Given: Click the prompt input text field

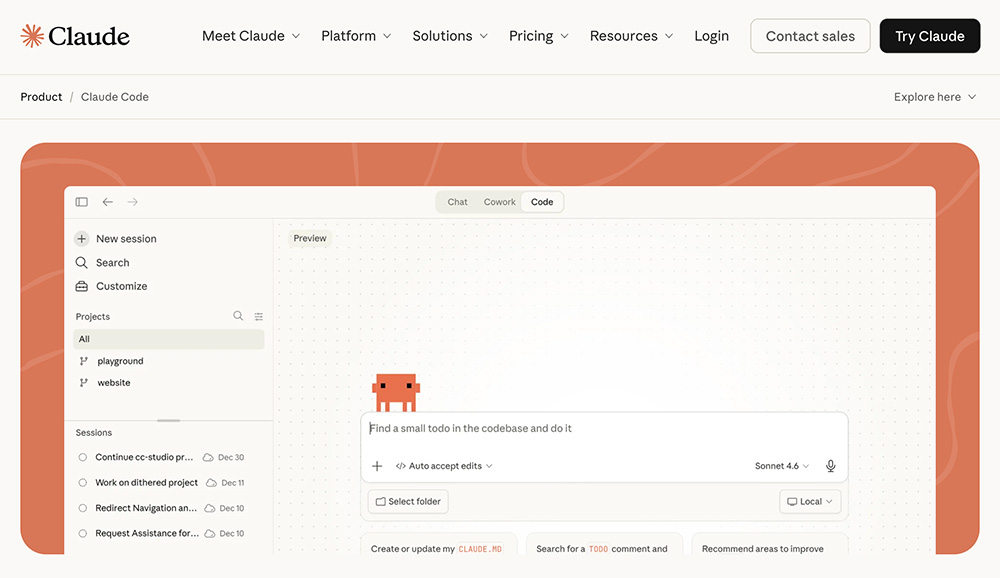Looking at the screenshot, I should (x=600, y=428).
